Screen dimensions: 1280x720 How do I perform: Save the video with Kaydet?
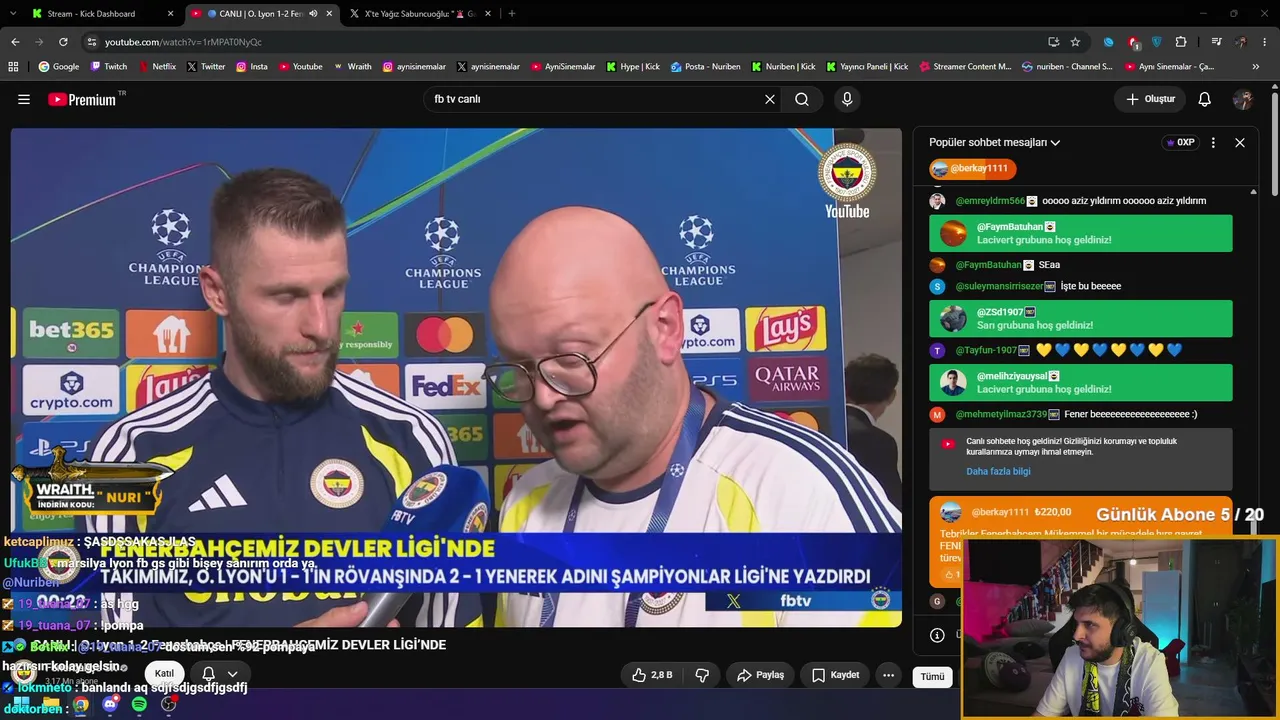(834, 675)
